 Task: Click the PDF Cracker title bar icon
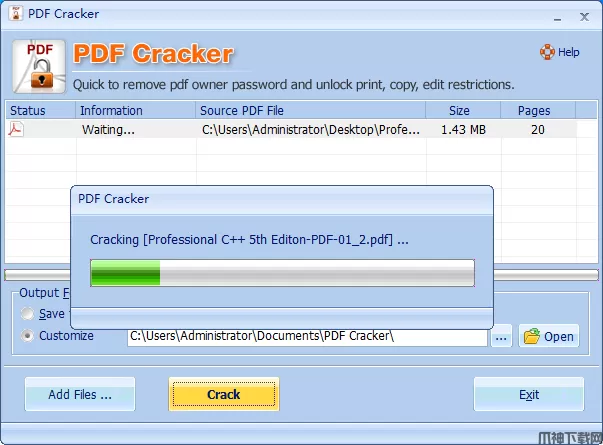tap(16, 13)
